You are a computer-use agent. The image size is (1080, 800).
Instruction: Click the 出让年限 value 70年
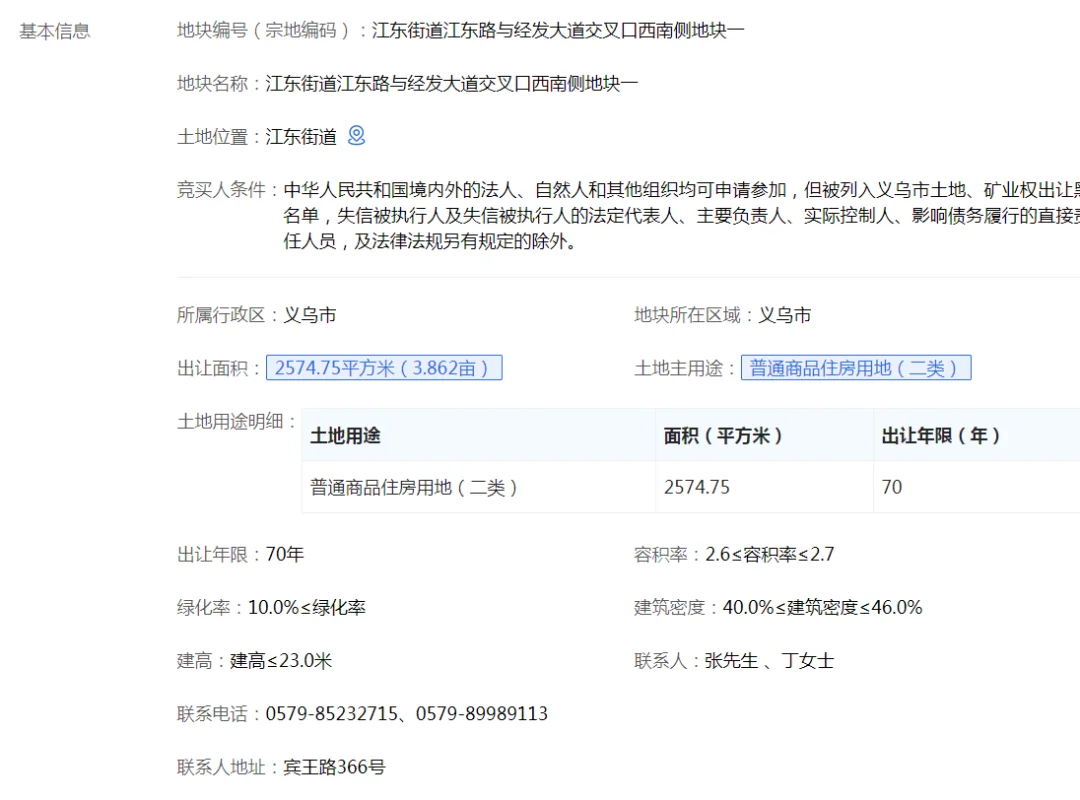coord(285,554)
